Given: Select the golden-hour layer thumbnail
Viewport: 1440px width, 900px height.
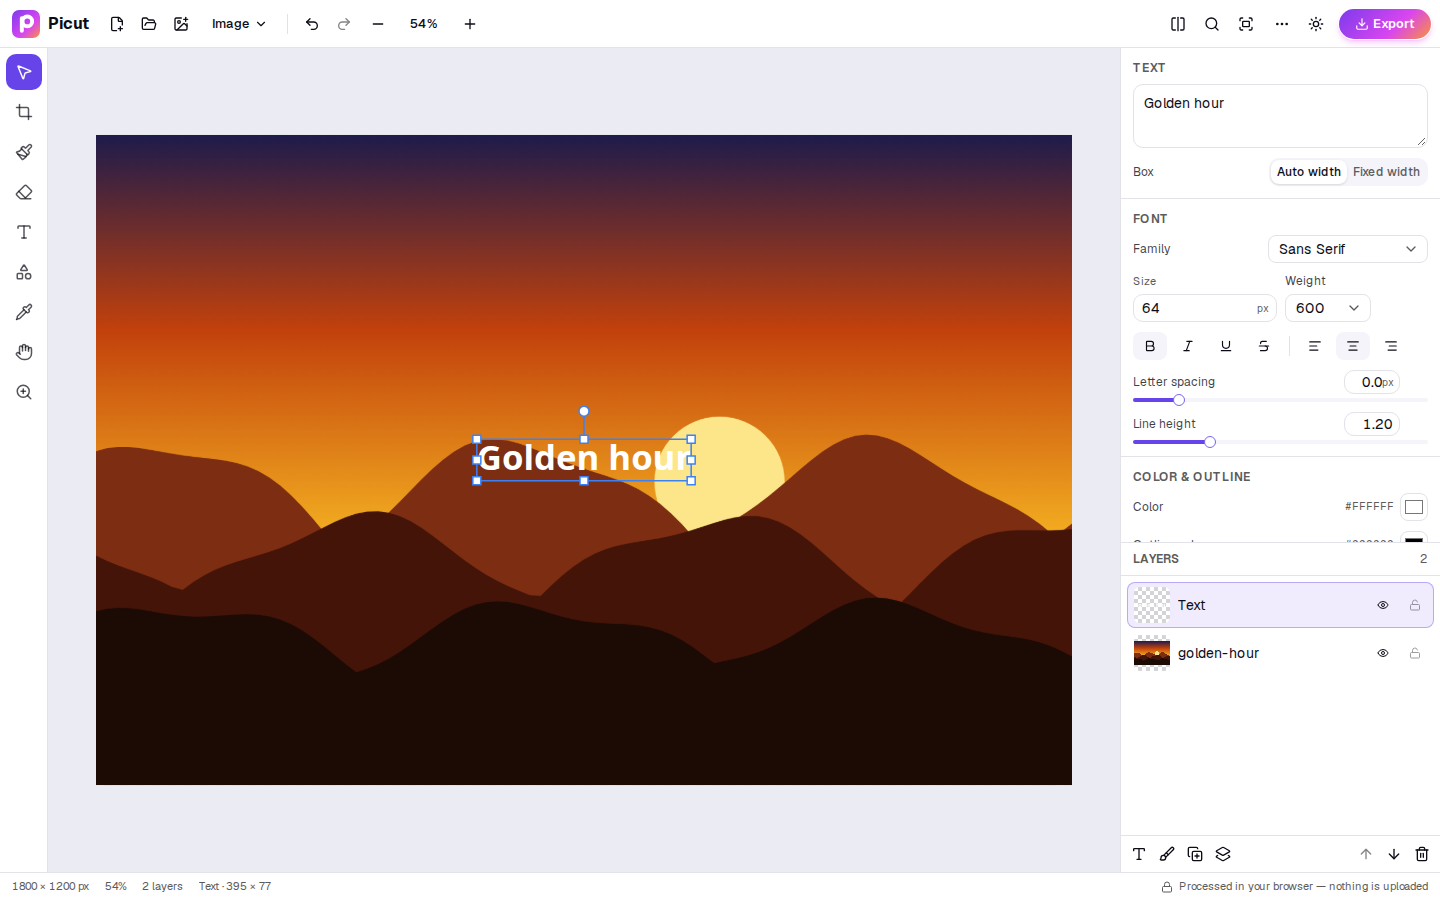Looking at the screenshot, I should (x=1152, y=653).
